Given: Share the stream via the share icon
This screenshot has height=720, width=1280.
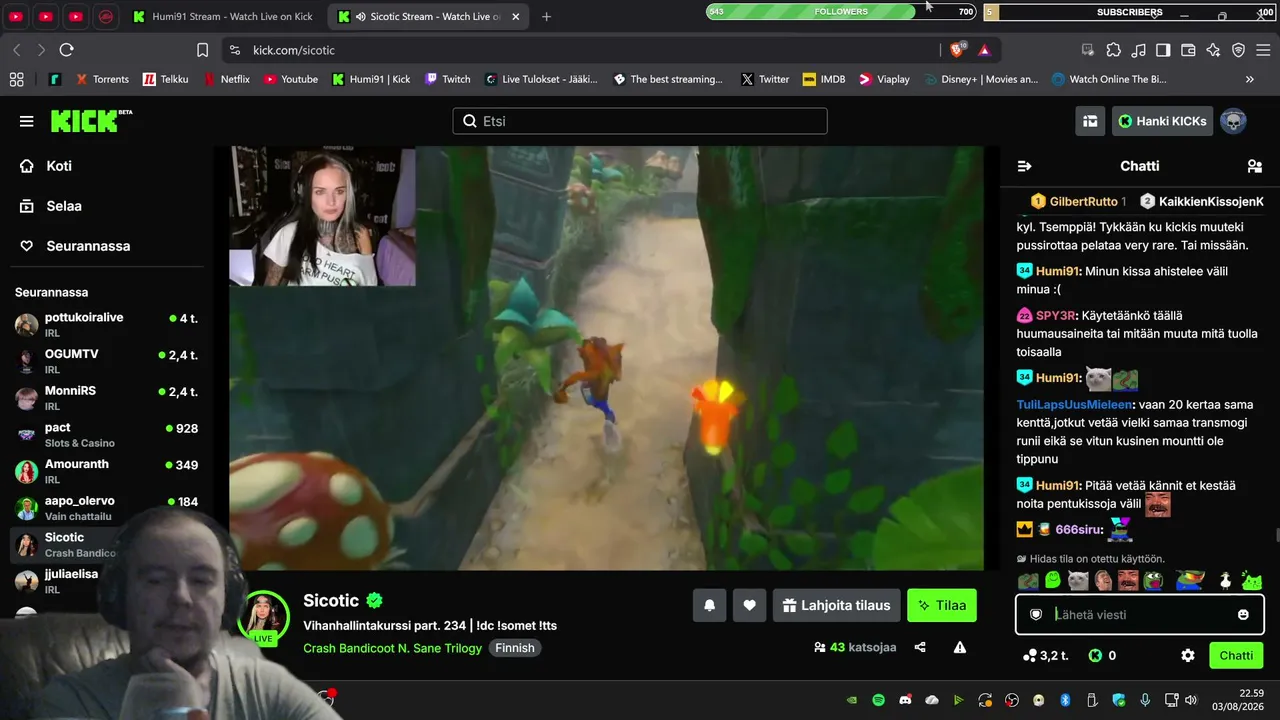Looking at the screenshot, I should point(920,647).
